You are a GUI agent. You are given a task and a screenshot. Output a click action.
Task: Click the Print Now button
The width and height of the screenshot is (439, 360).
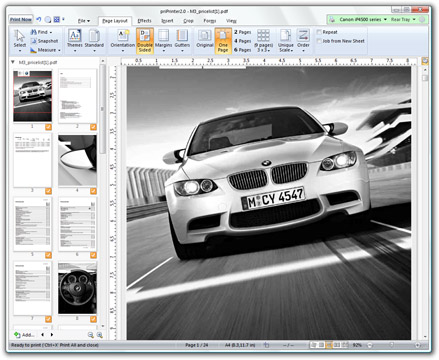point(21,20)
